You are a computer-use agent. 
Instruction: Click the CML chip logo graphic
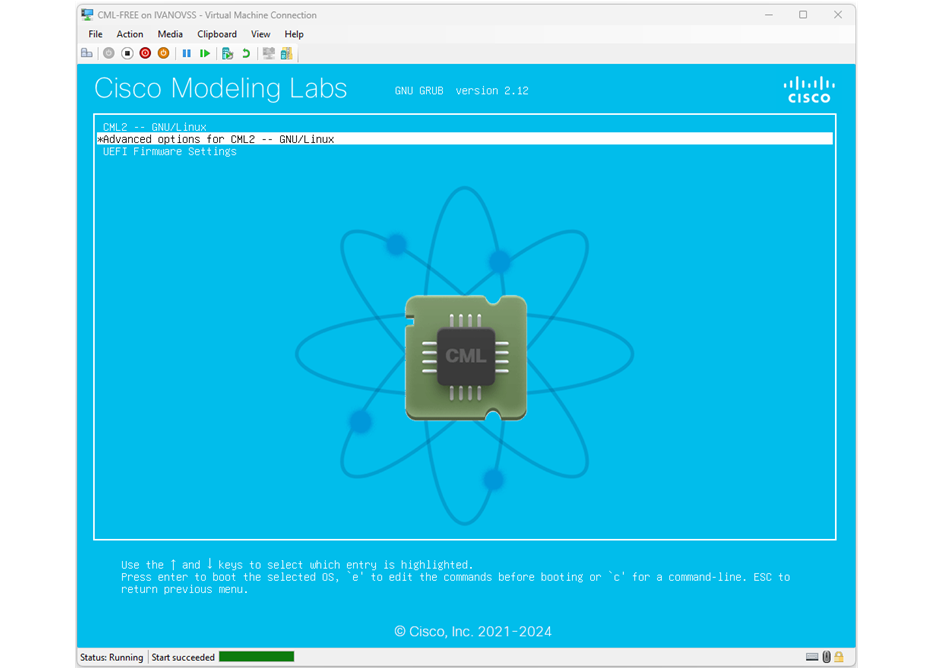tap(466, 358)
